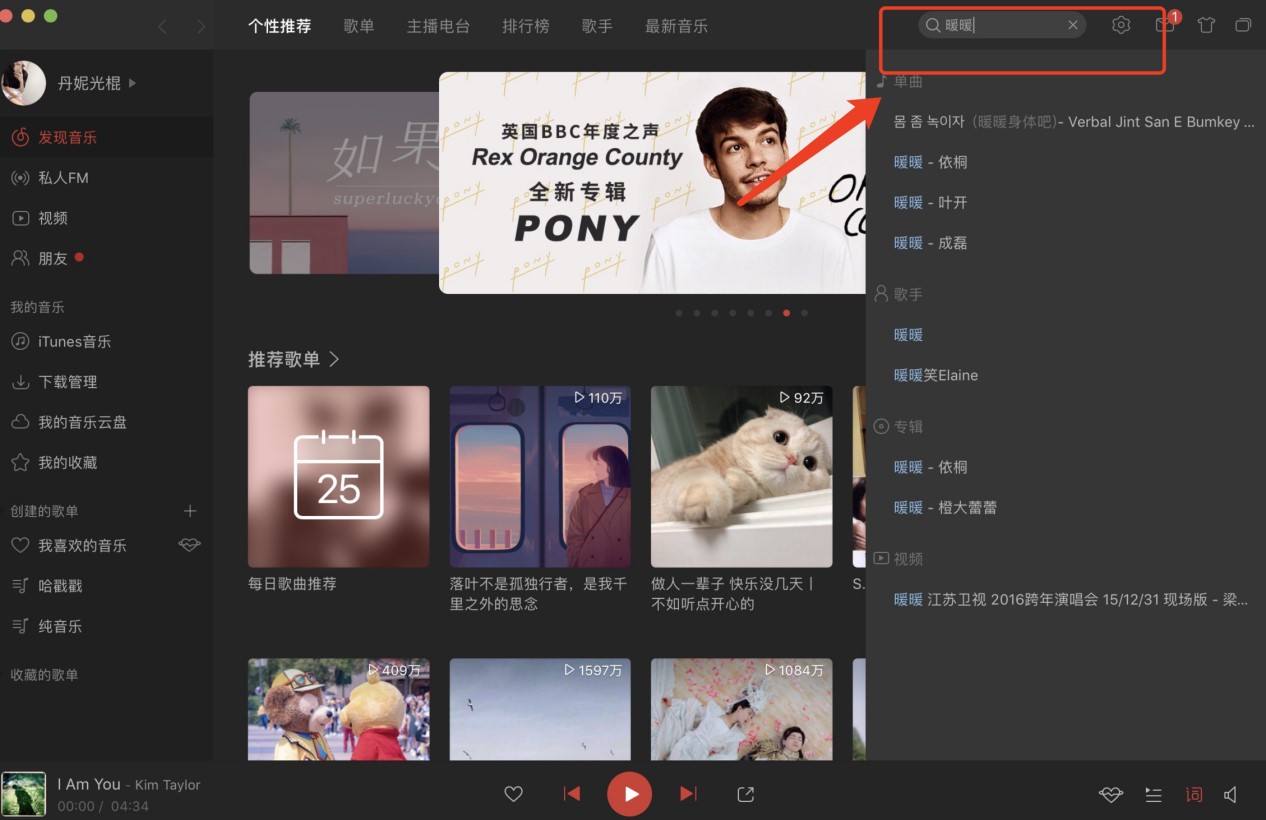
Task: Click the 如果 superlucky banner behind
Action: click(x=343, y=183)
